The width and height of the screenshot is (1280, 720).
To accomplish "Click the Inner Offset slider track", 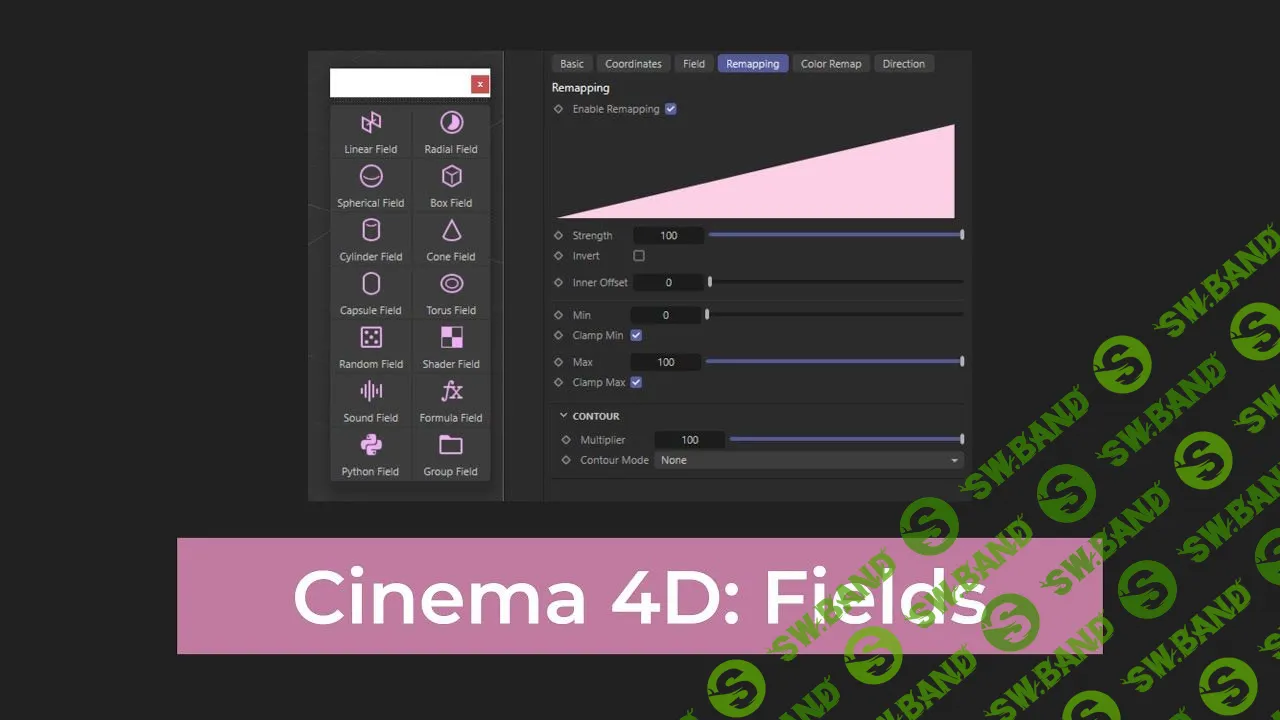I will pos(836,282).
